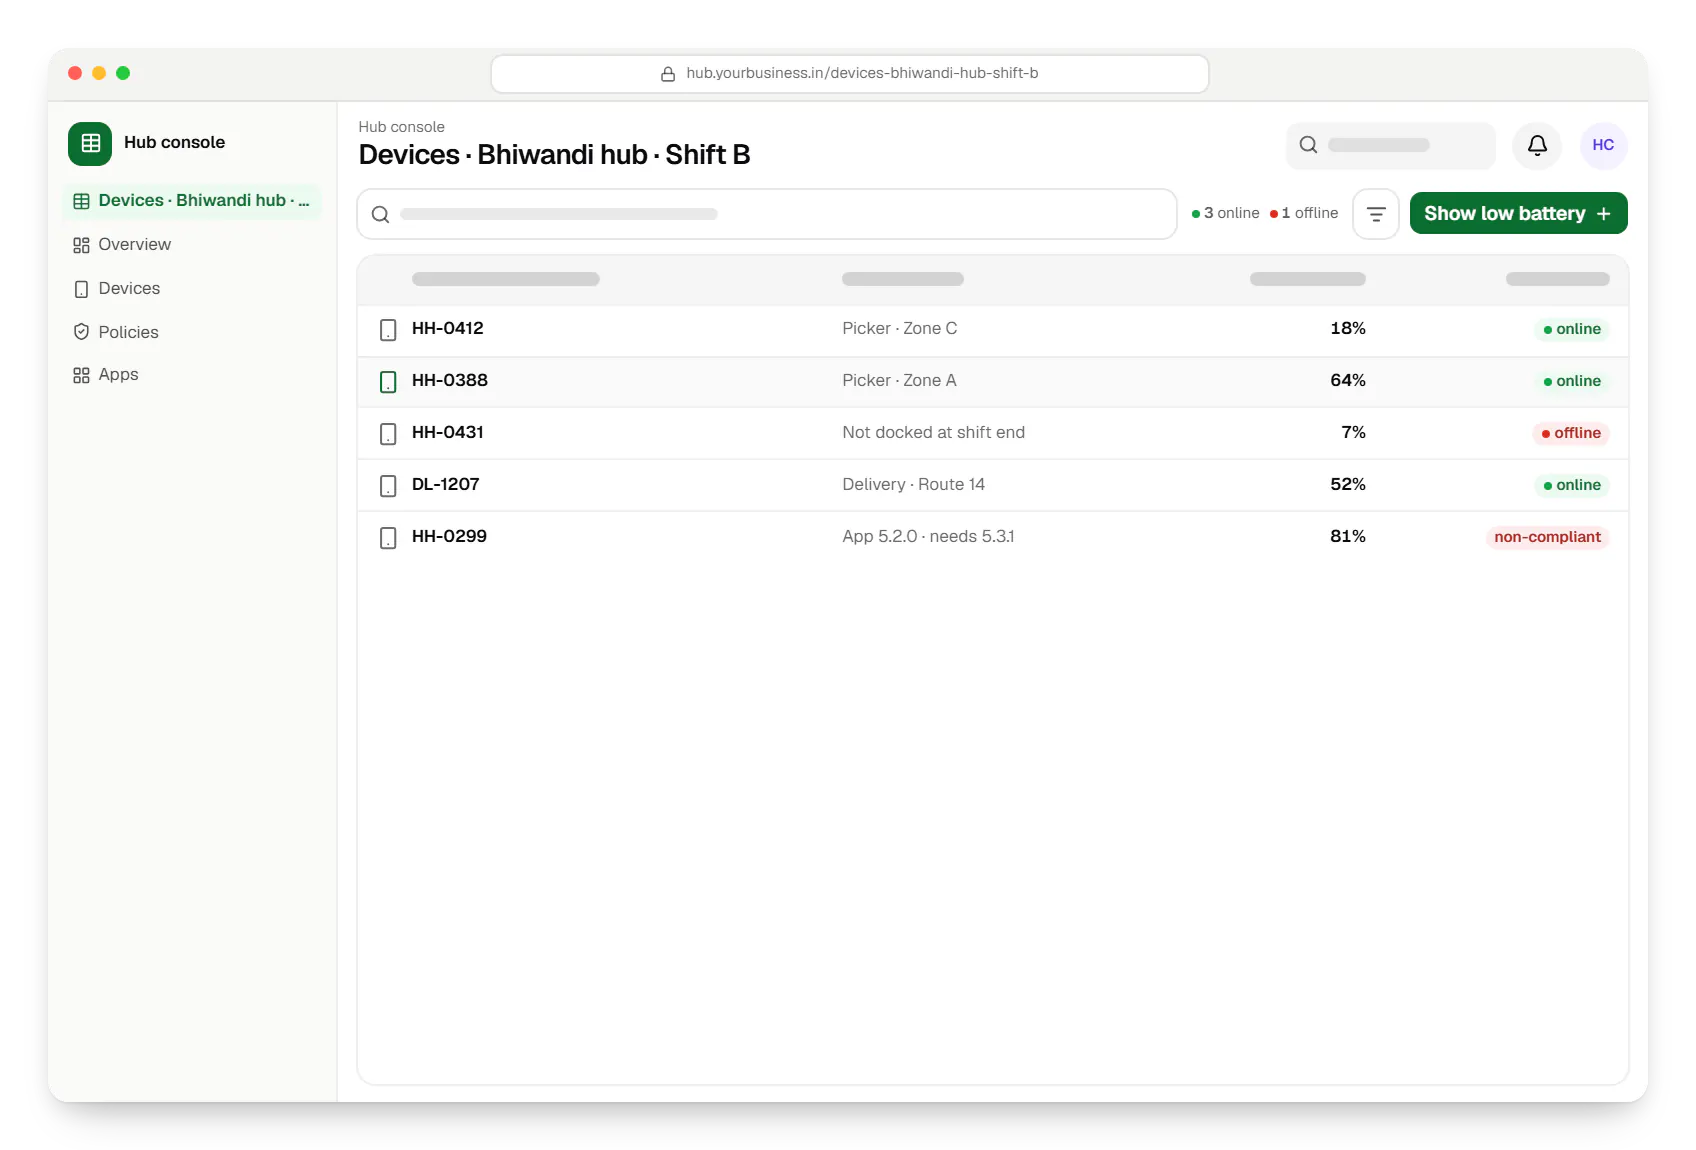The image size is (1696, 1150).
Task: Click the browser URL address bar
Action: (x=850, y=74)
